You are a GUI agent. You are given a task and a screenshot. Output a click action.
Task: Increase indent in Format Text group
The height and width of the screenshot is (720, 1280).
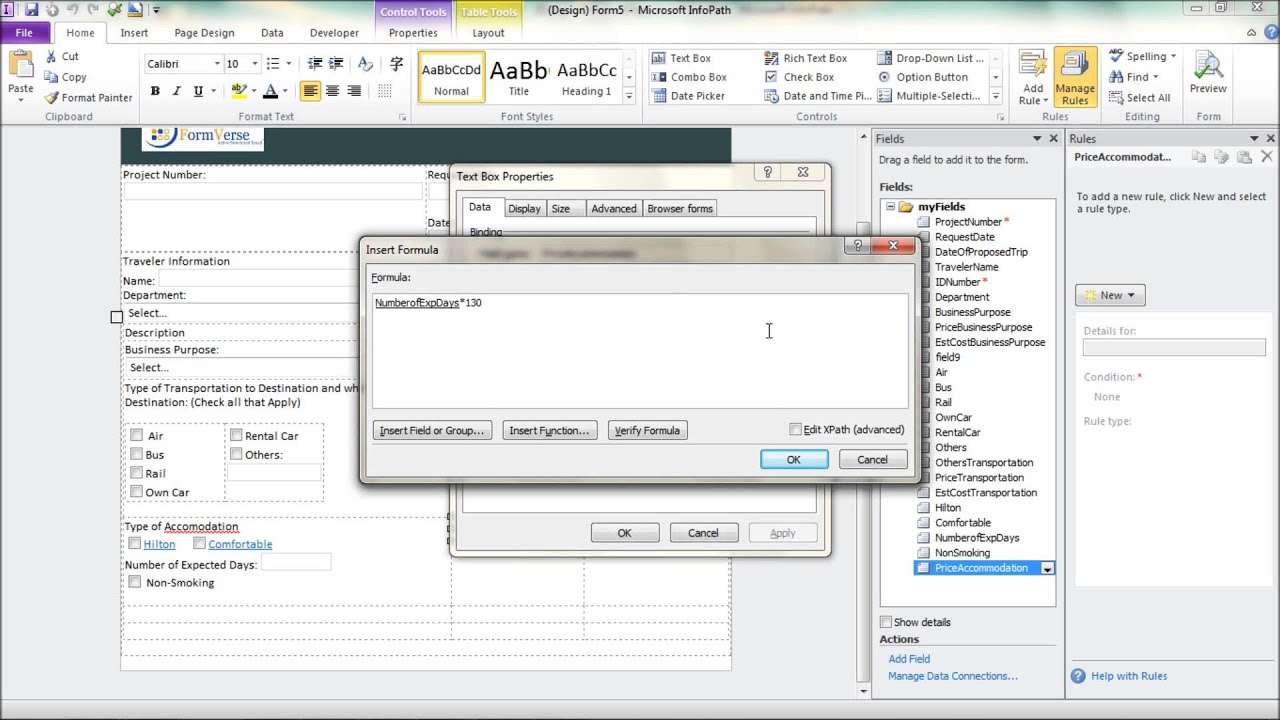coord(338,64)
